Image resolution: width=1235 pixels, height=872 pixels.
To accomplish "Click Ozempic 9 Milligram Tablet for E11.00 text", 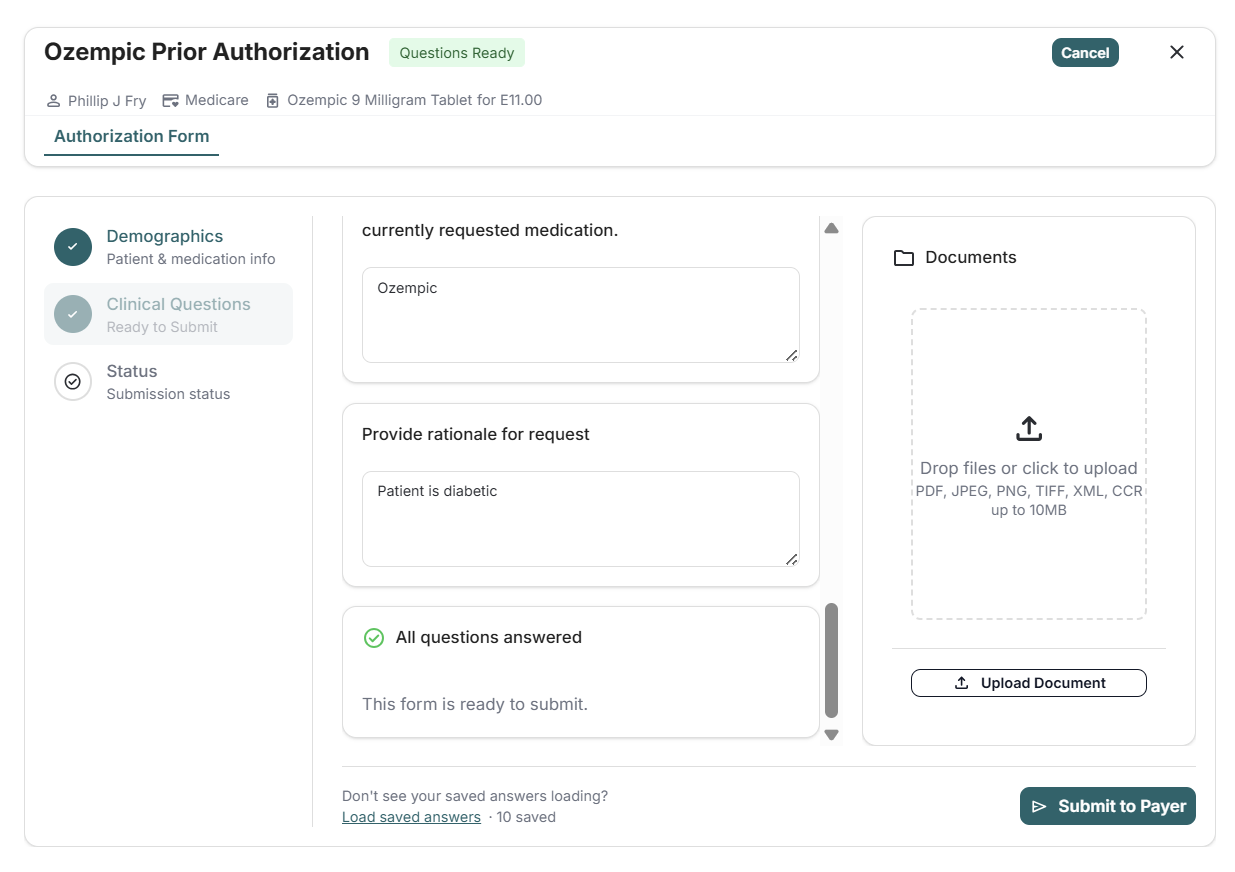I will point(415,101).
